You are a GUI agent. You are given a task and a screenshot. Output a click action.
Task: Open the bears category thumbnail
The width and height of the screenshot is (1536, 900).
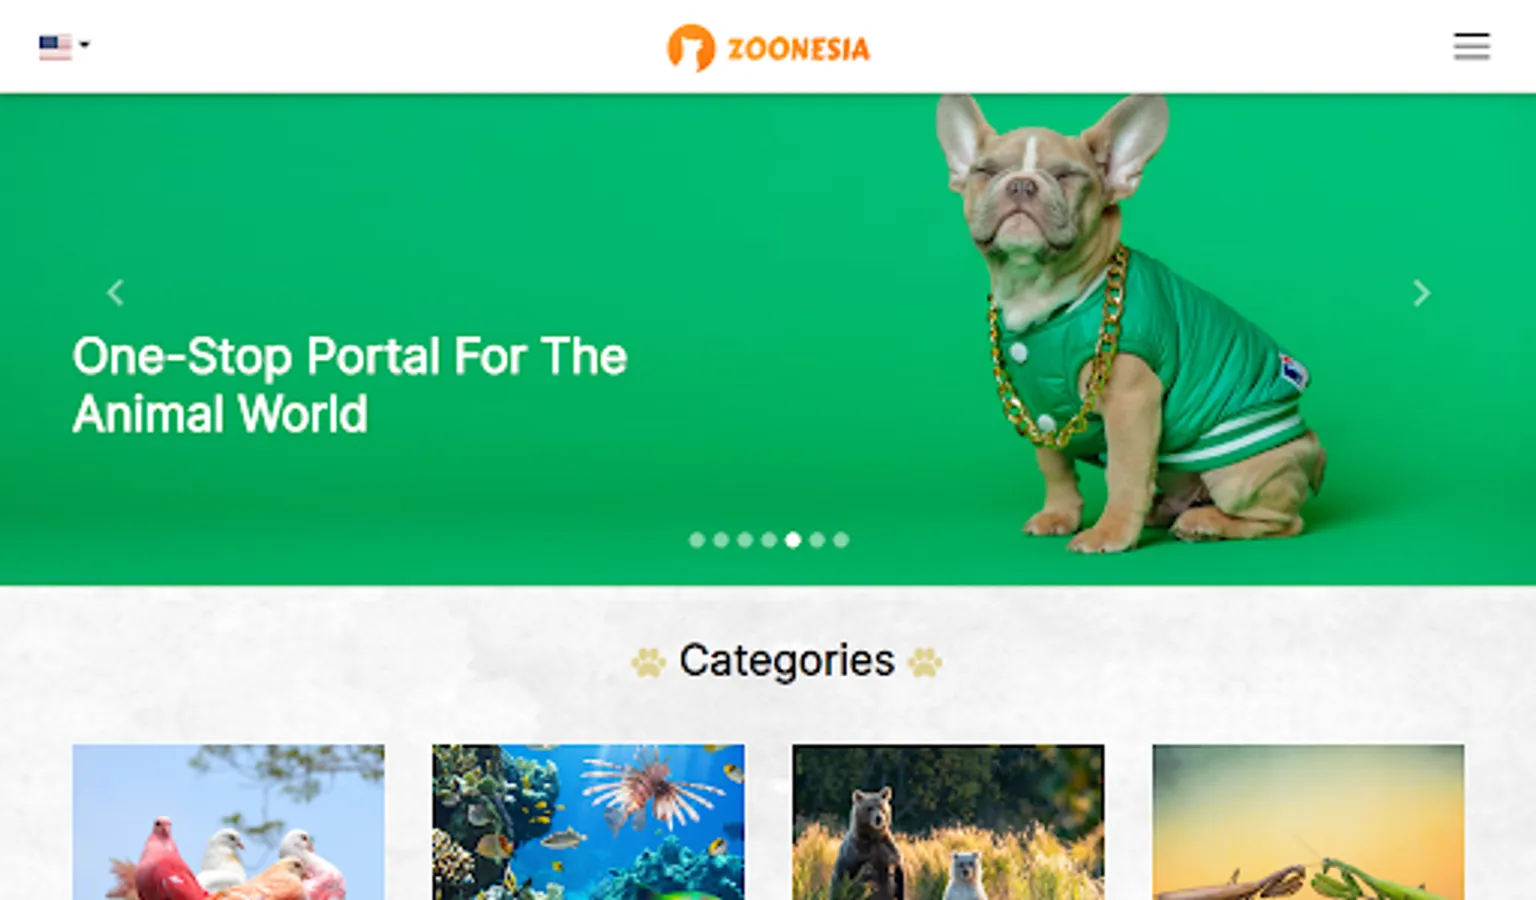[948, 822]
